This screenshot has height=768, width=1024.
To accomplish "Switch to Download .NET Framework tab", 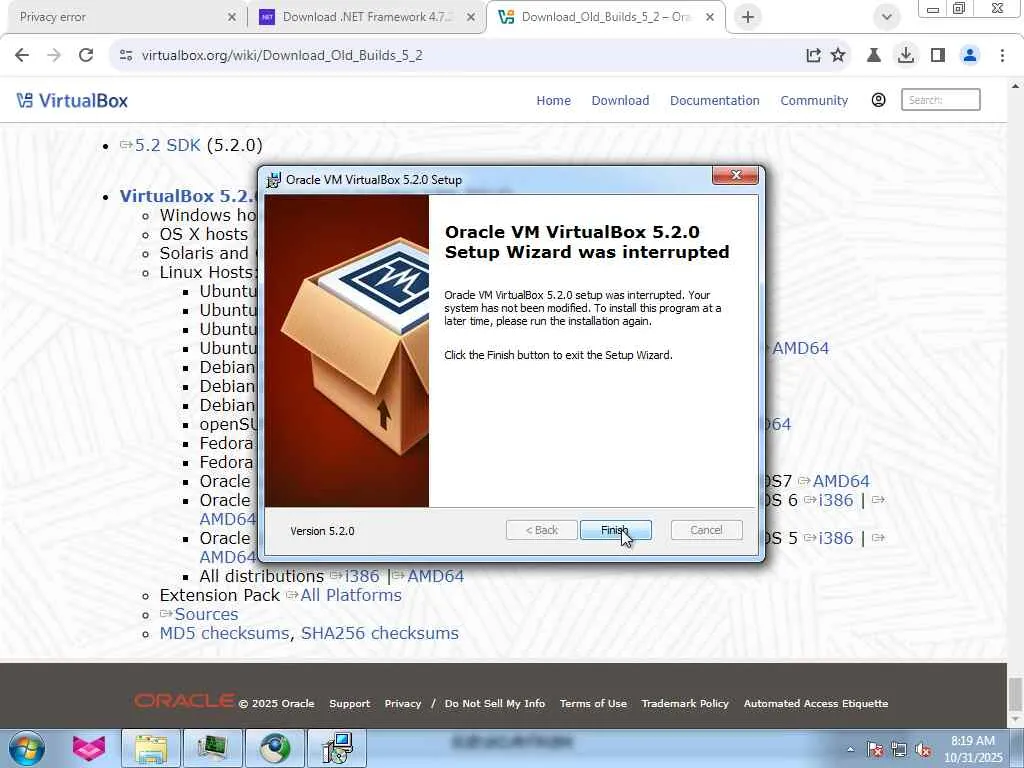I will (x=367, y=17).
